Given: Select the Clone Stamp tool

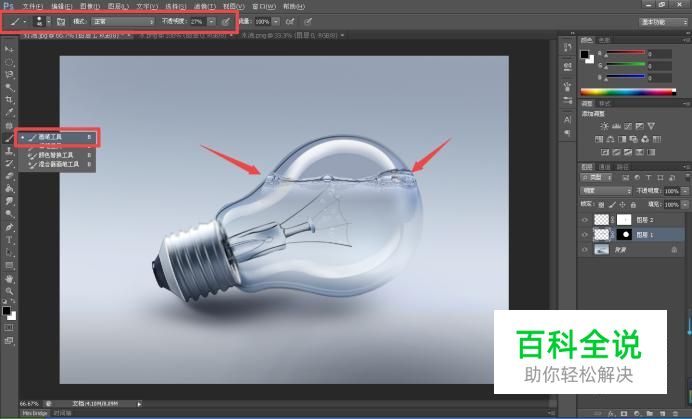Looking at the screenshot, I should [9, 151].
